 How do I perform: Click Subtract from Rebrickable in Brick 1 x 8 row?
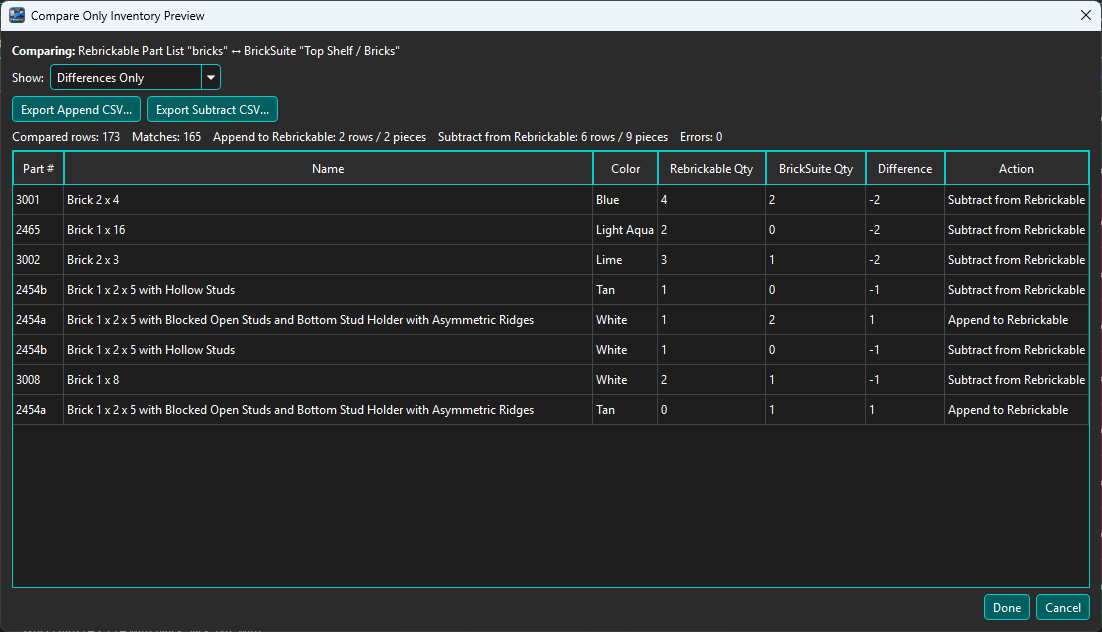click(x=1016, y=380)
